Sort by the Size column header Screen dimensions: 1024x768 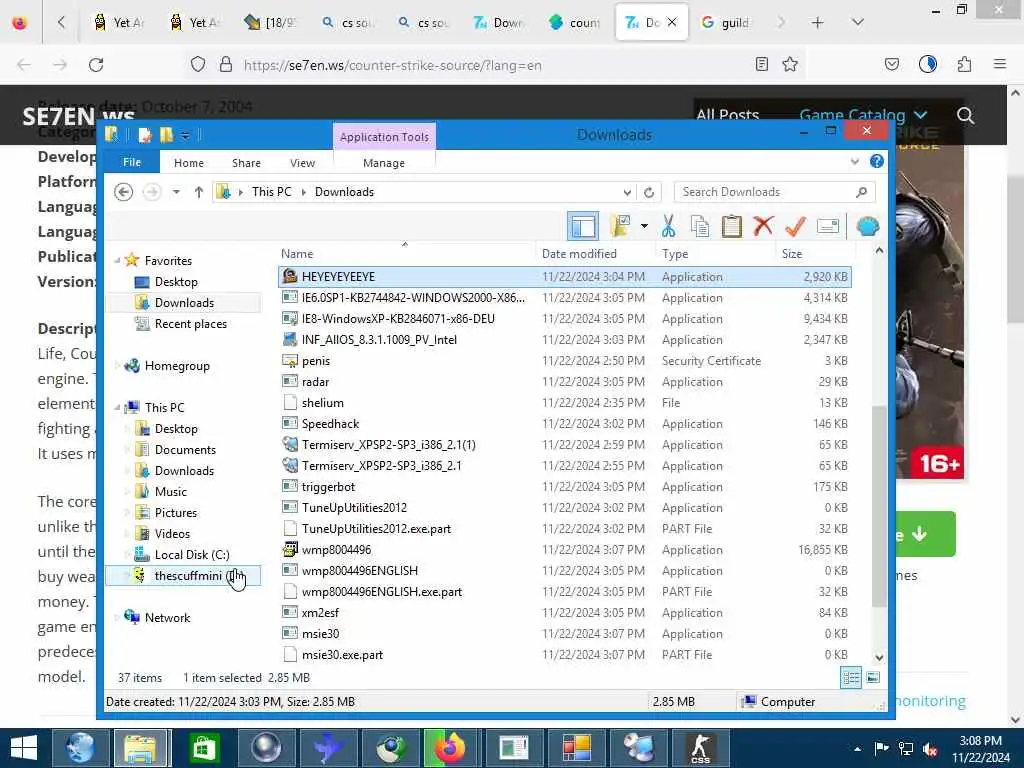[815, 253]
